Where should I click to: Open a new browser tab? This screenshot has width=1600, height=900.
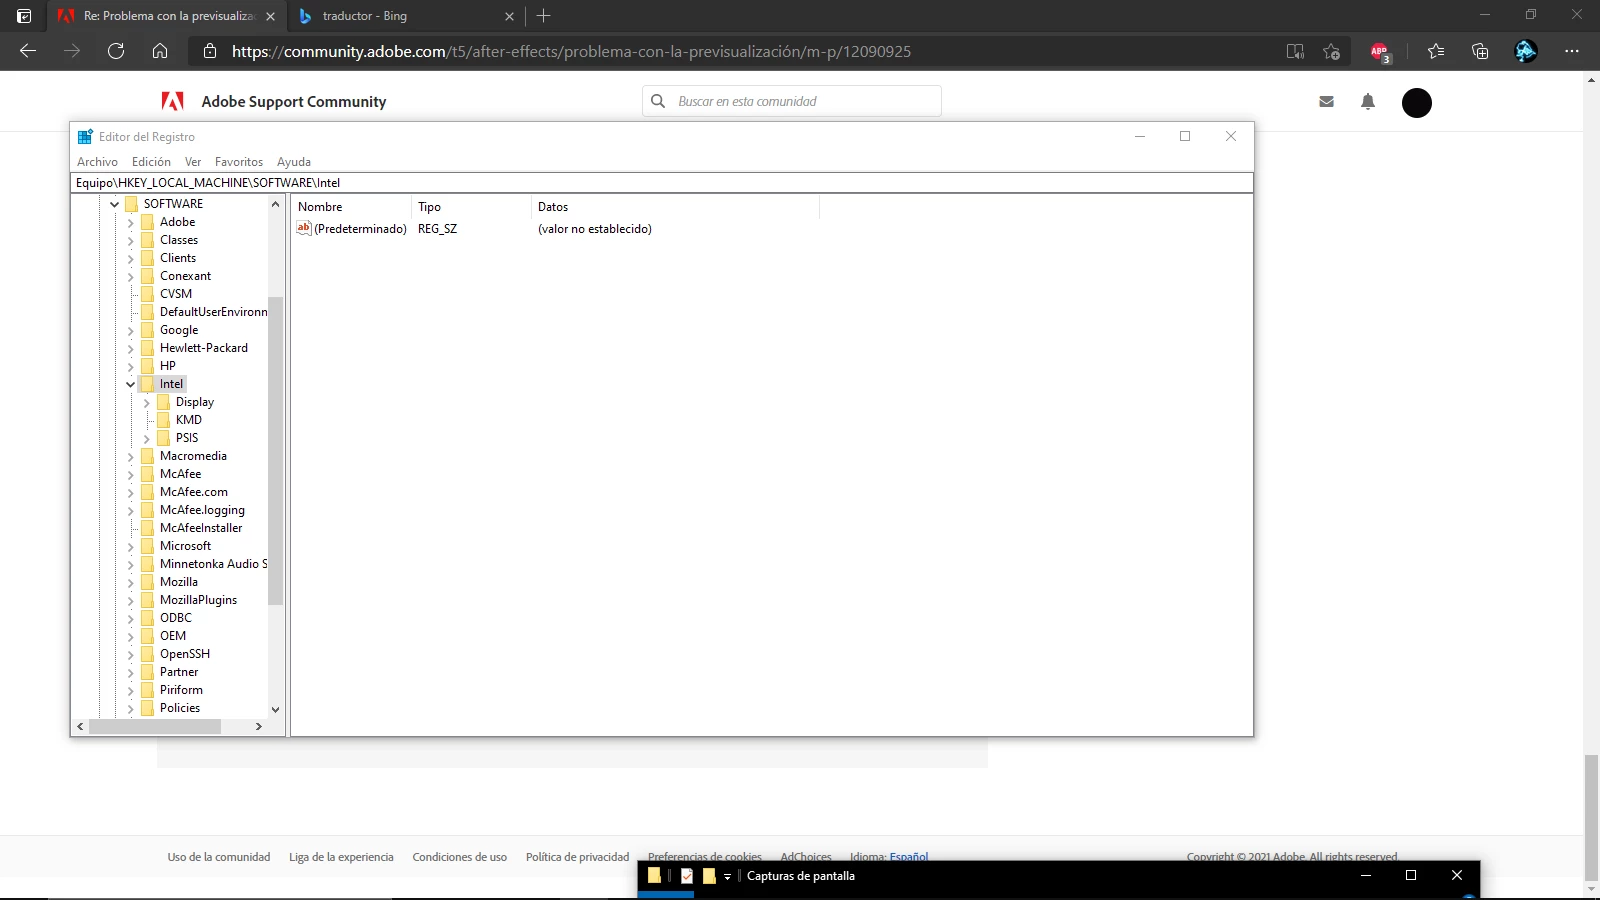point(544,16)
